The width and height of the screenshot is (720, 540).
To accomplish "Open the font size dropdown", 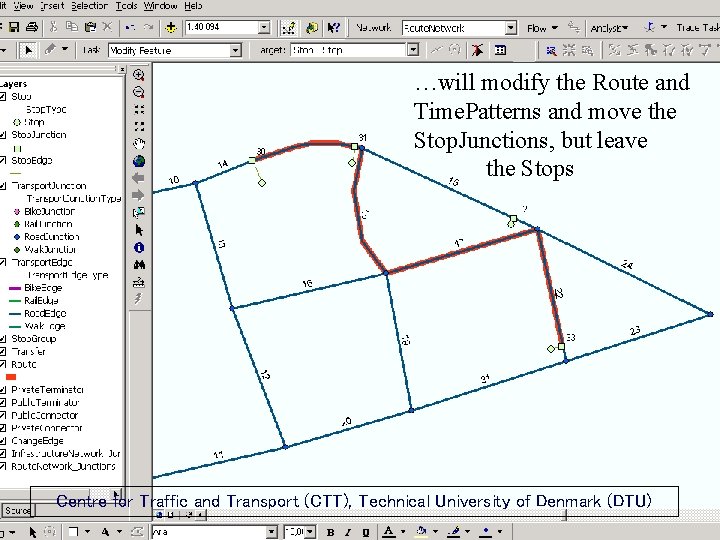I will click(x=310, y=532).
